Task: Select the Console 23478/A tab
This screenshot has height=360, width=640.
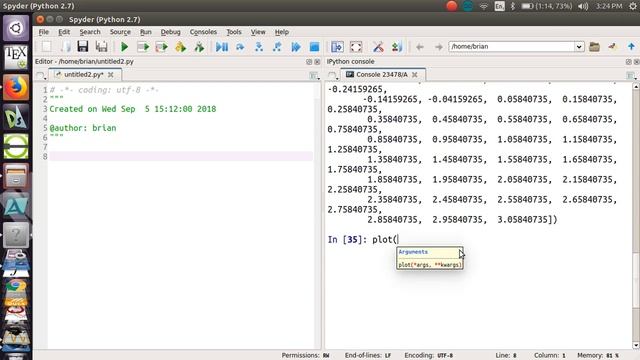Action: pos(382,75)
